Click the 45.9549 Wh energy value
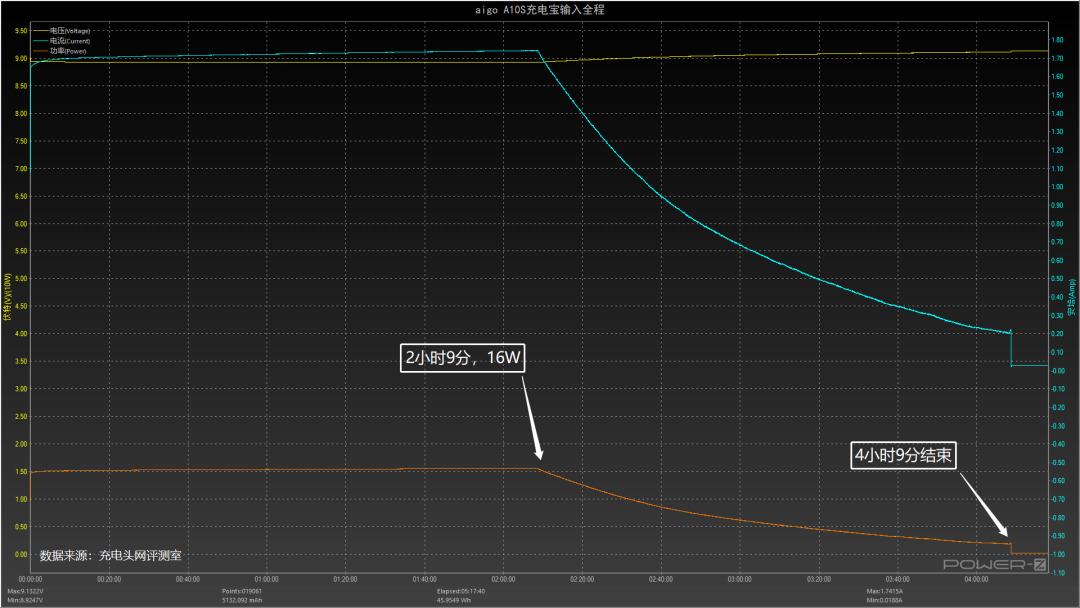Viewport: 1080px width, 608px height. point(453,600)
